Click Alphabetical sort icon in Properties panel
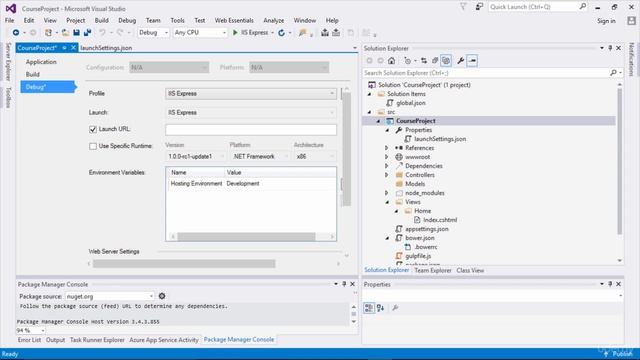640x360 pixels. click(380, 308)
